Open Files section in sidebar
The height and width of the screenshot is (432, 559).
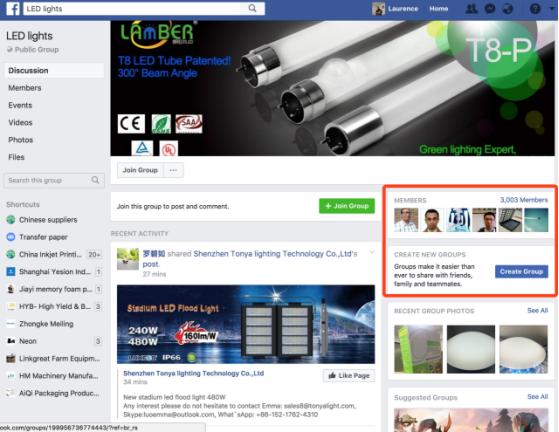16,157
